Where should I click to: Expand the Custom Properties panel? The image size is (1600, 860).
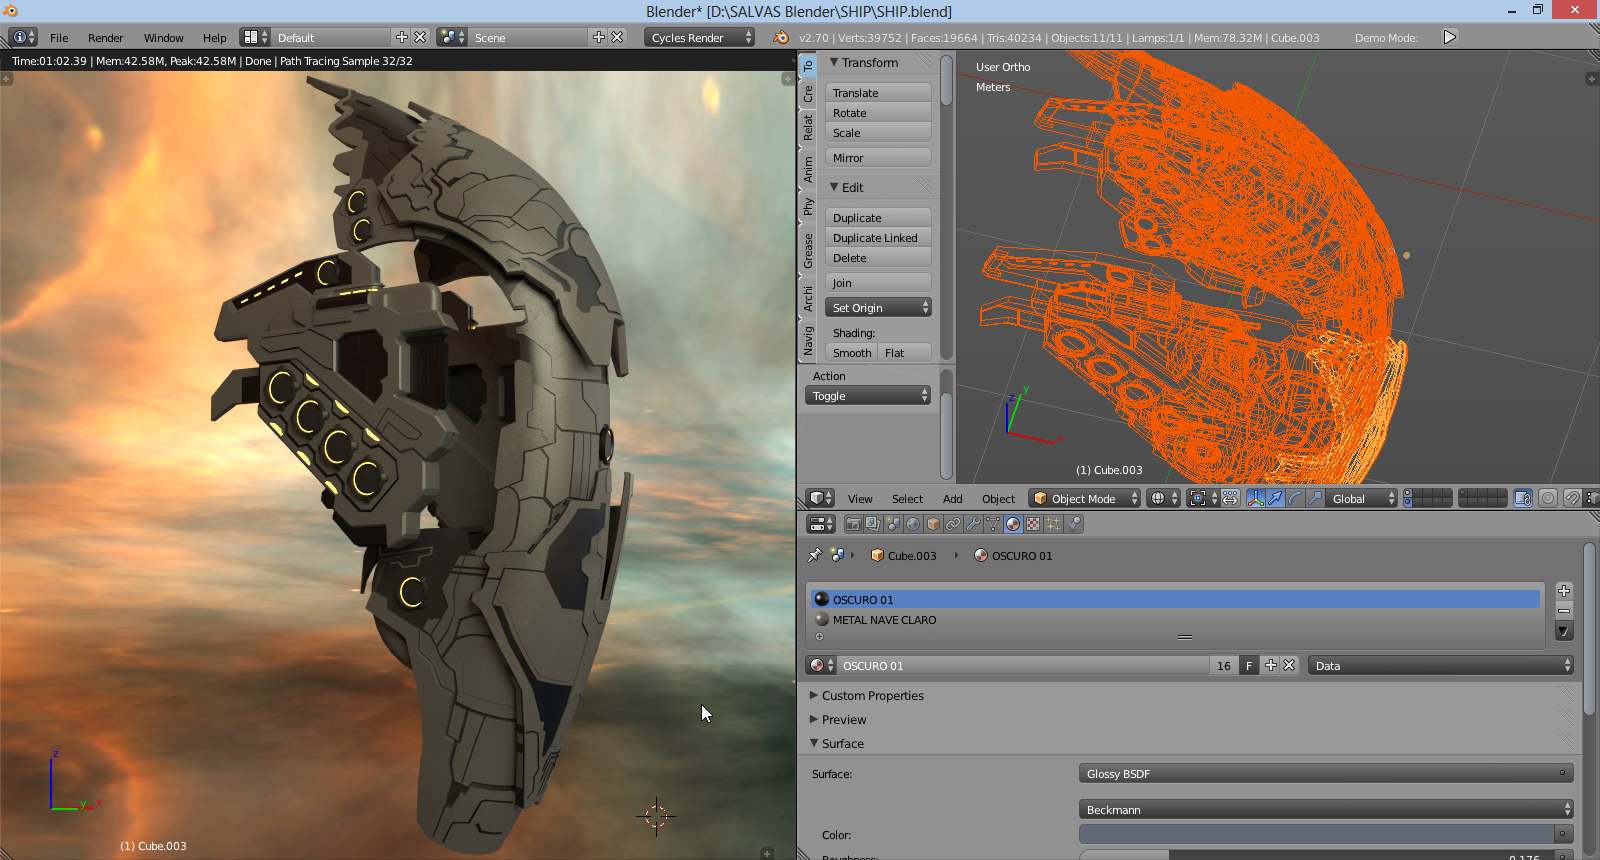[872, 695]
